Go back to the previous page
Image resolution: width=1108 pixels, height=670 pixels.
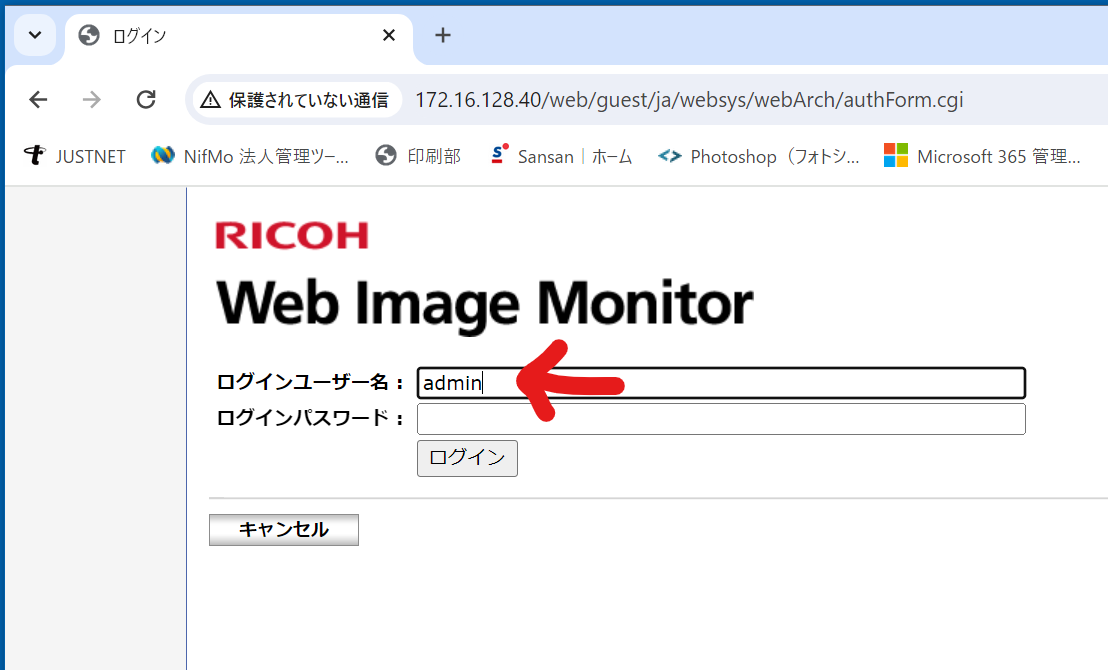pos(38,100)
